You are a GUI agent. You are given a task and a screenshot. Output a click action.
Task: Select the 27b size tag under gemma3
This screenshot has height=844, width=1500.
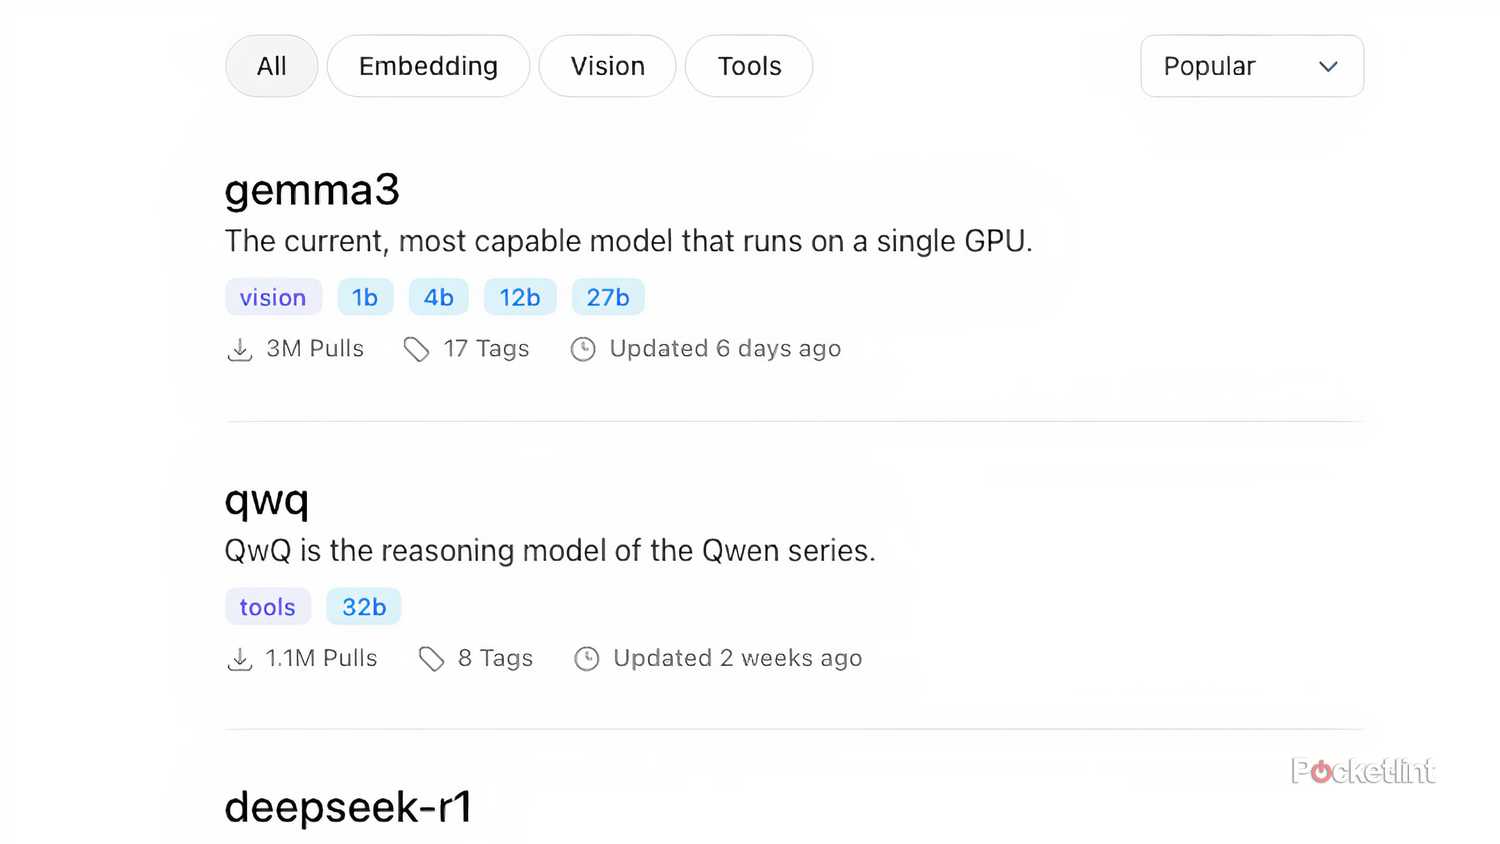[607, 297]
